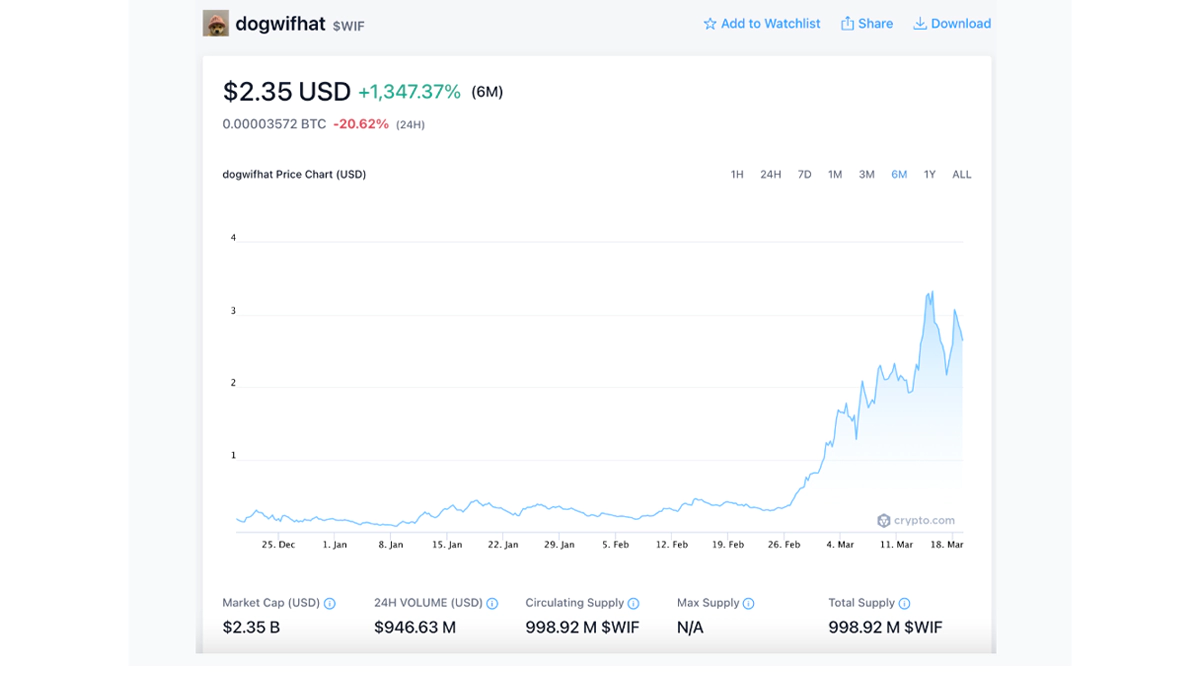1200x675 pixels.
Task: Click the dogwifhat coin name heading
Action: coord(280,24)
